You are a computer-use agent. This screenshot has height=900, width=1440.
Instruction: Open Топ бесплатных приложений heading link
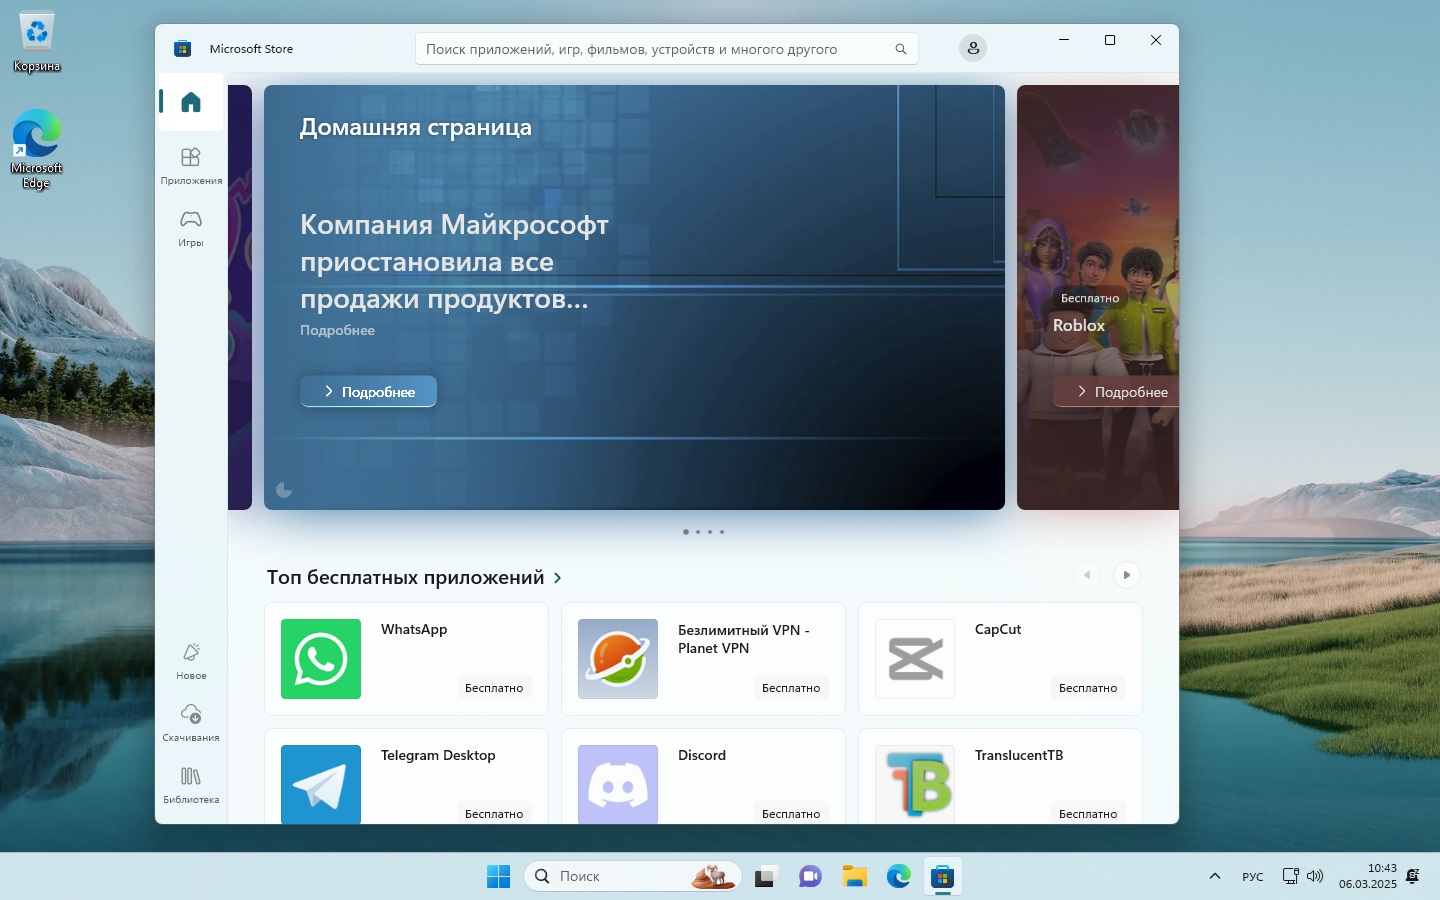click(405, 577)
